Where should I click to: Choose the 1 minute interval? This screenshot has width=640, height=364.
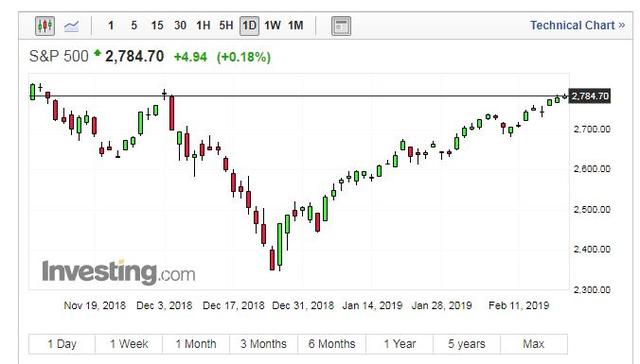111,26
